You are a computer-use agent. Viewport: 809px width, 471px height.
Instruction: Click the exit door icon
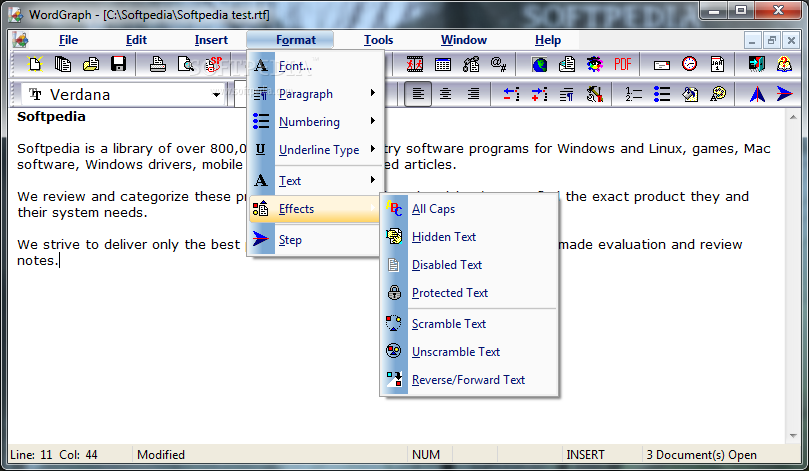coord(757,64)
